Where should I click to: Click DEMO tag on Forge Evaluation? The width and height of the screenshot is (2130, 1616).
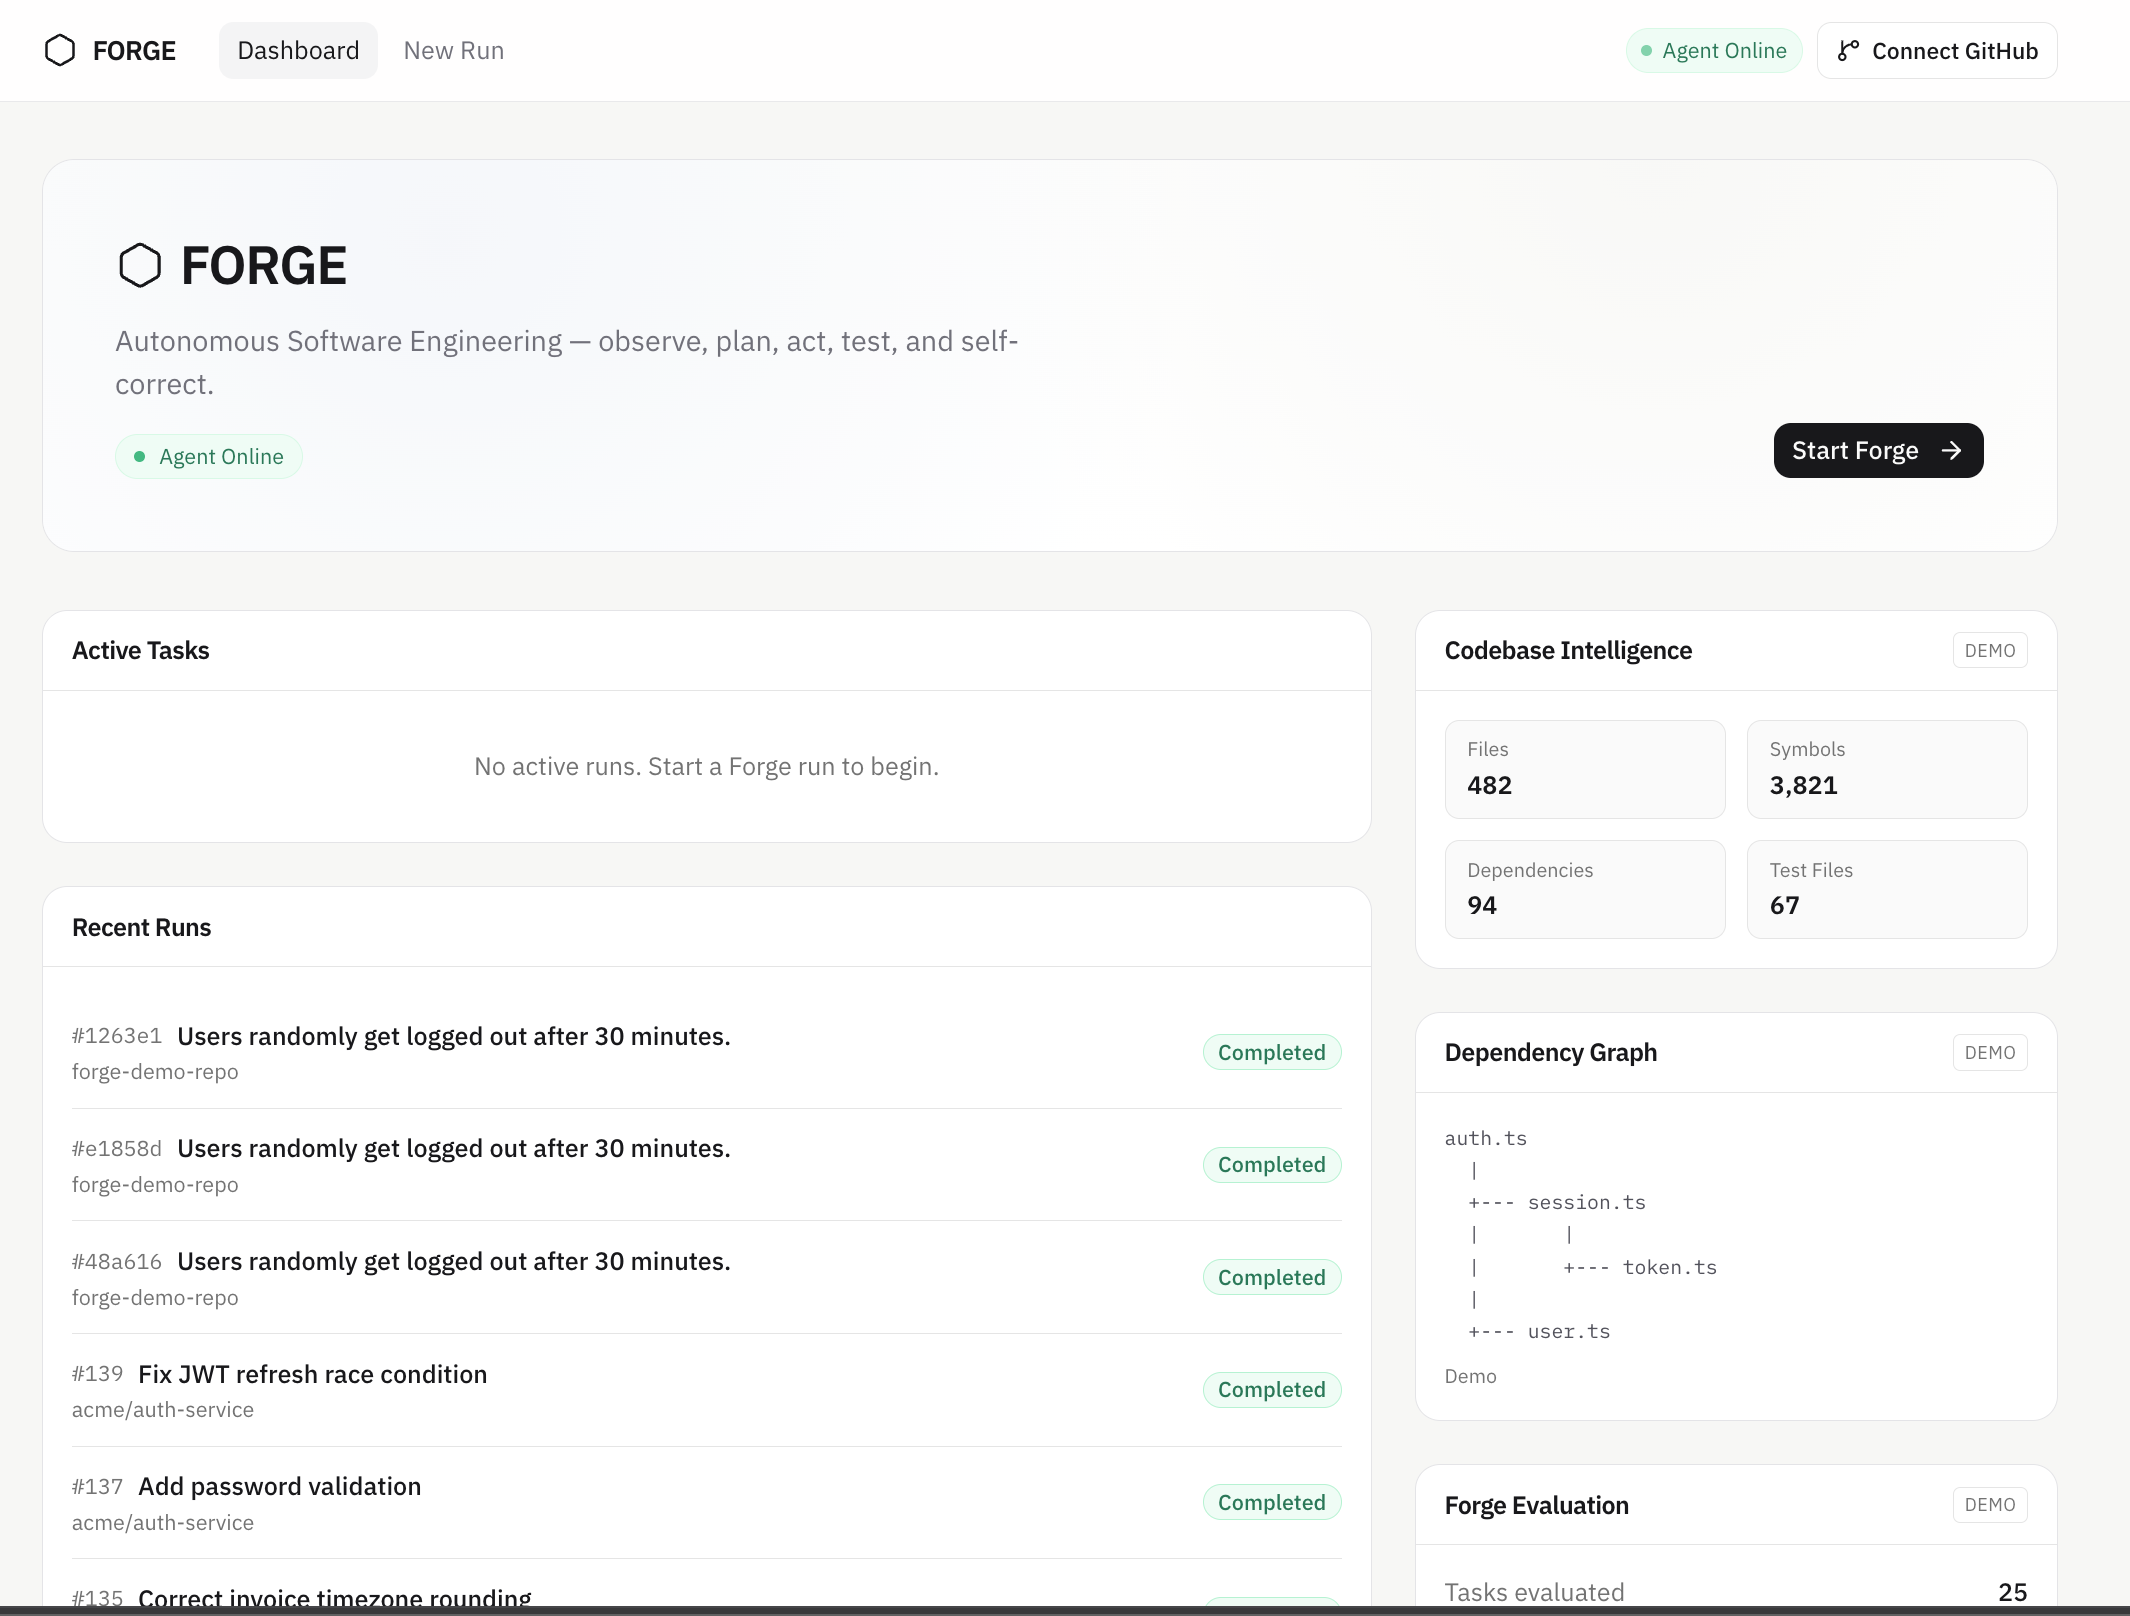[1990, 1504]
